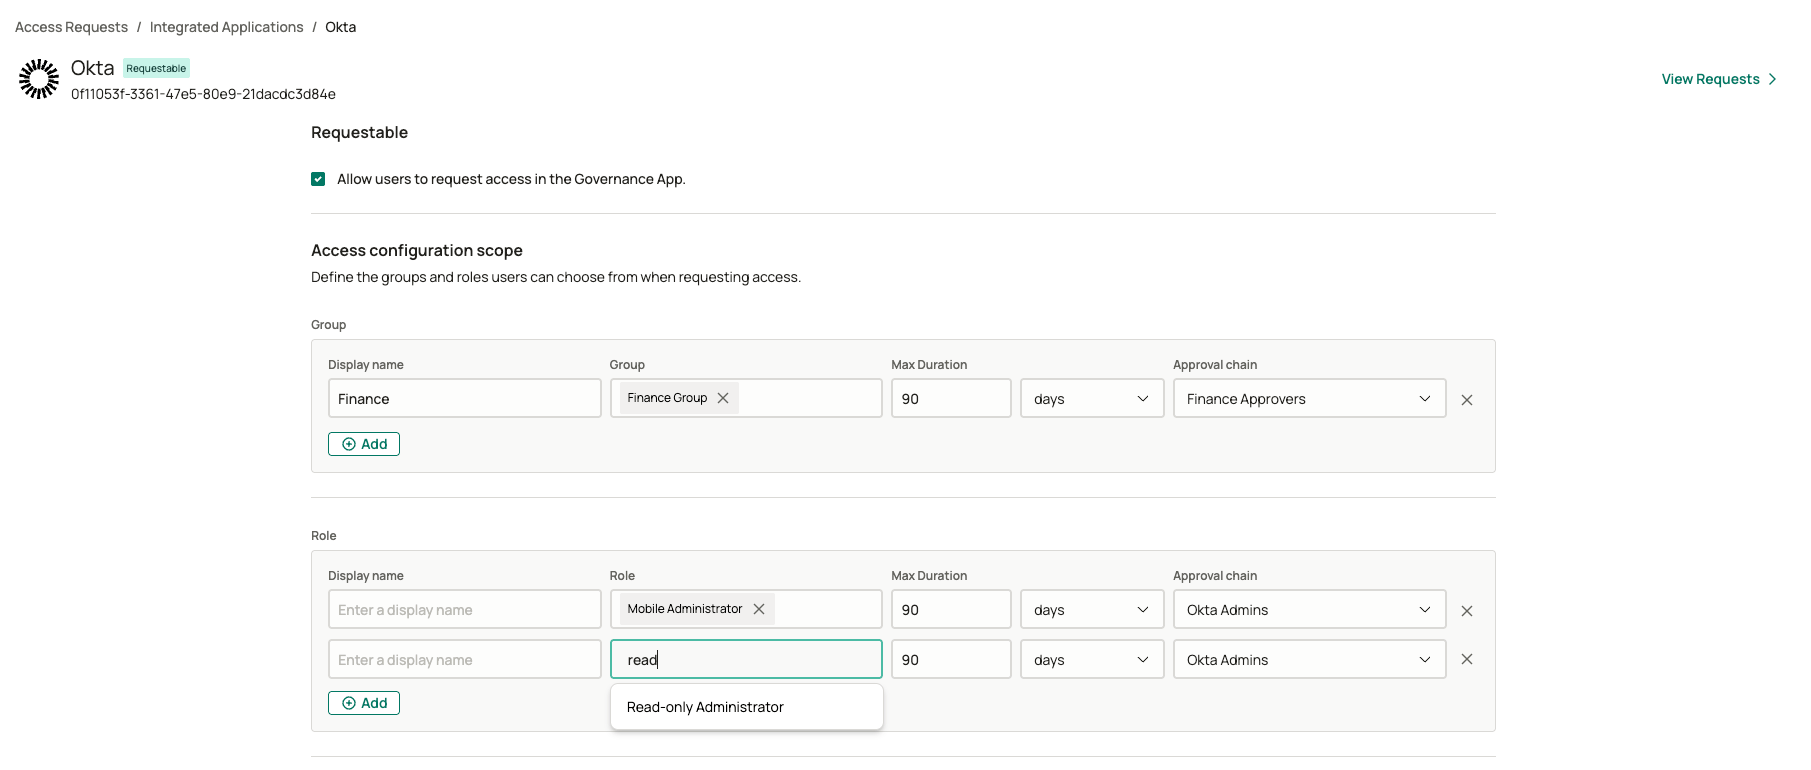Select Read-only Administrator from the suggestions
This screenshot has width=1811, height=770.
click(x=747, y=707)
